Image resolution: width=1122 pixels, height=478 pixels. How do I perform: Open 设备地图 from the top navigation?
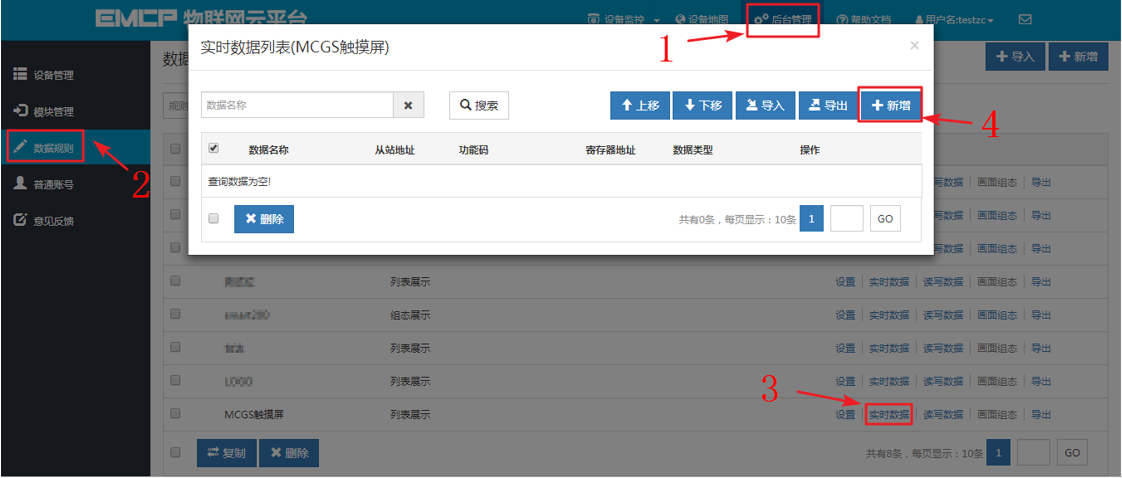coord(701,19)
